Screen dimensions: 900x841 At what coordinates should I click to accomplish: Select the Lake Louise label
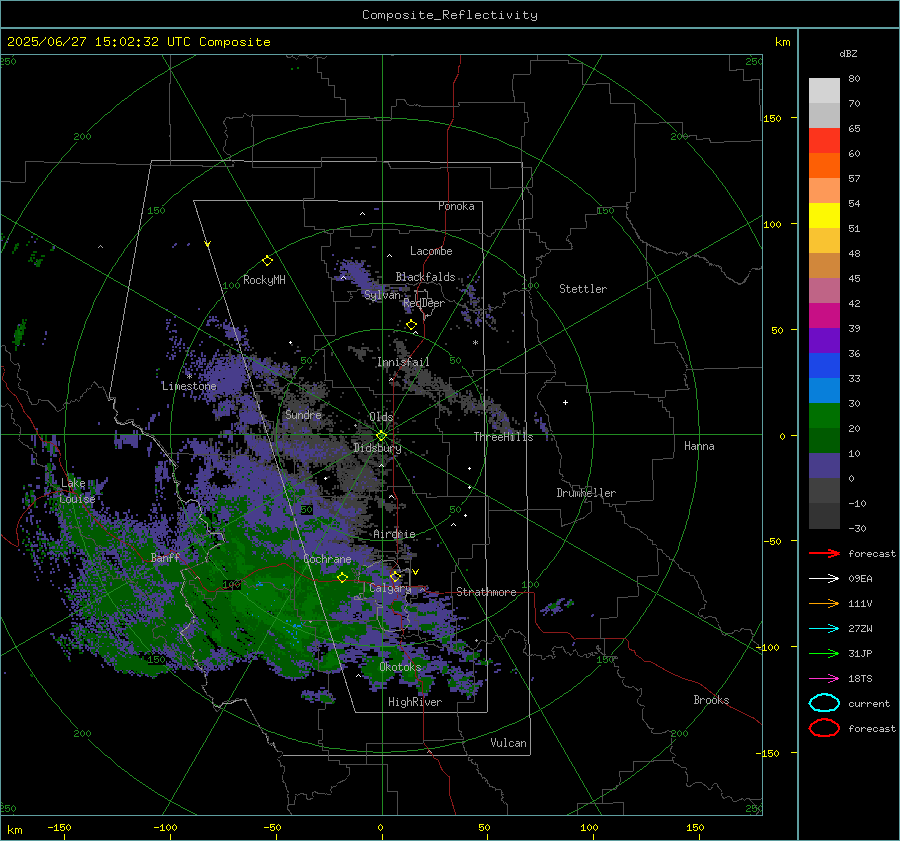pos(77,491)
